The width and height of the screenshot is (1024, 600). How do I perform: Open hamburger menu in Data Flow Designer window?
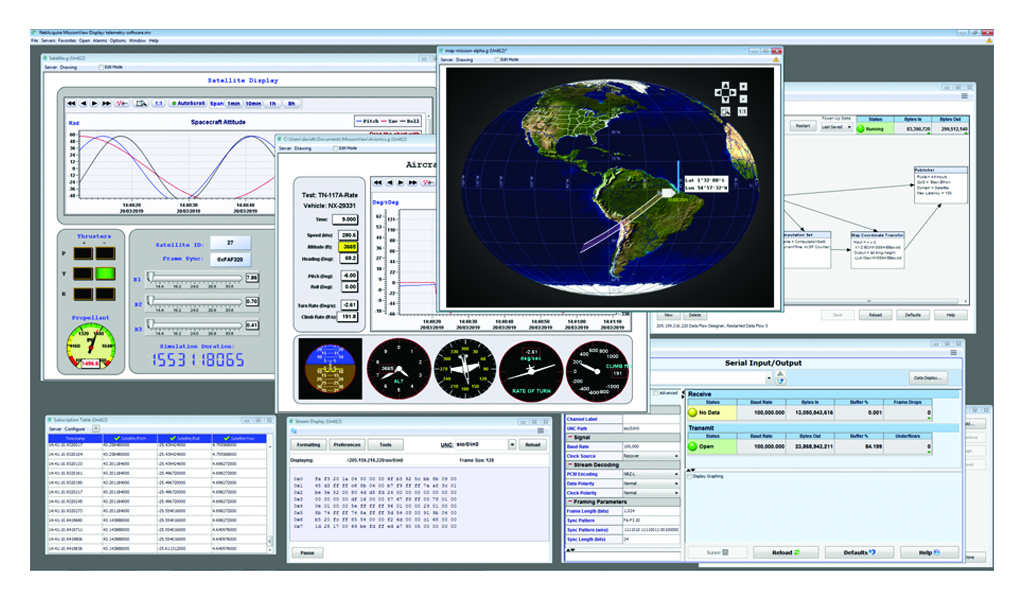click(x=965, y=96)
